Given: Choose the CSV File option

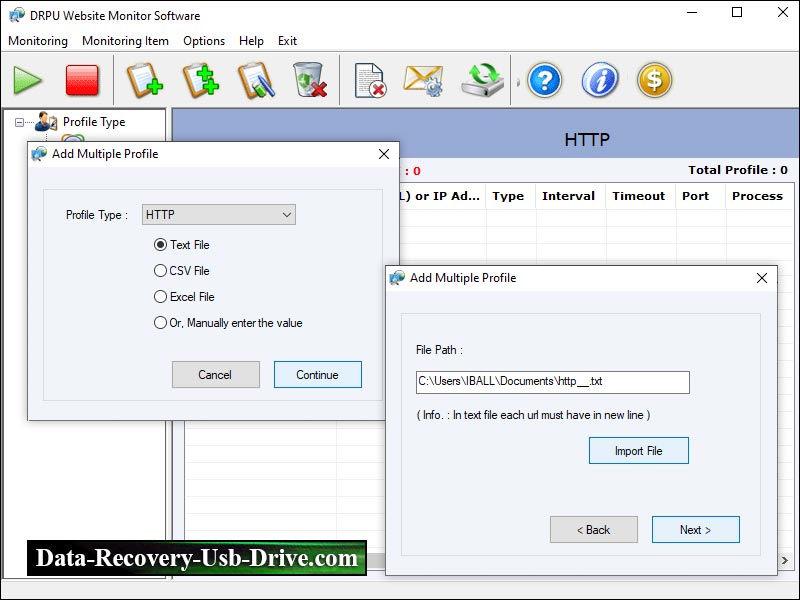Looking at the screenshot, I should 159,271.
